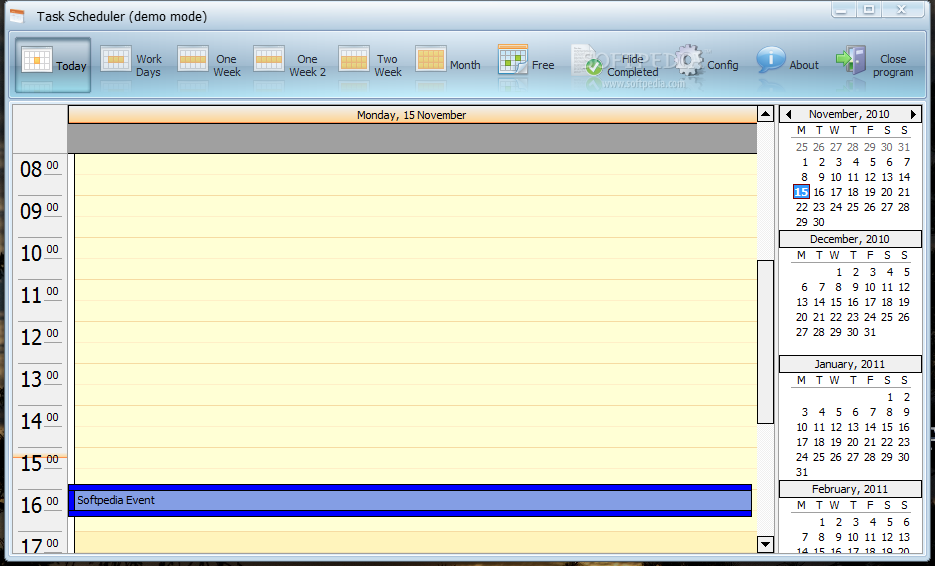Image resolution: width=935 pixels, height=566 pixels.
Task: Click the 08:00 time slot label
Action: coord(39,169)
